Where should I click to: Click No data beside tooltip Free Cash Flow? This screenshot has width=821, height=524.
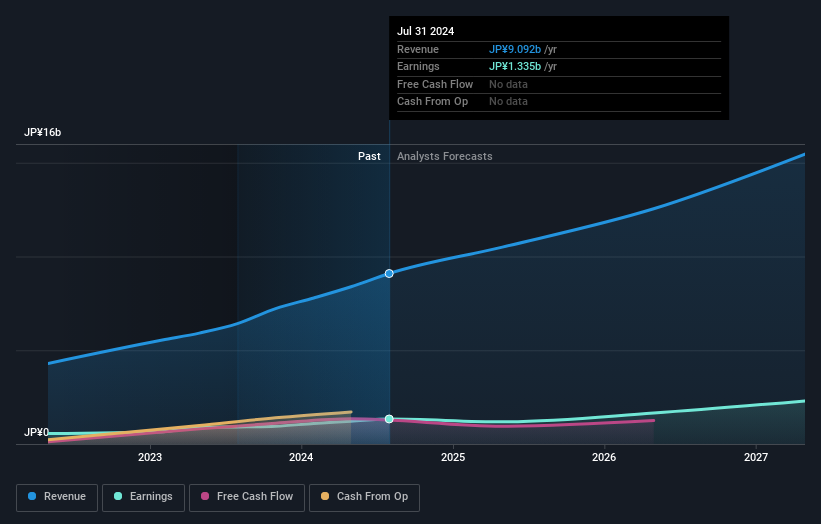click(508, 84)
